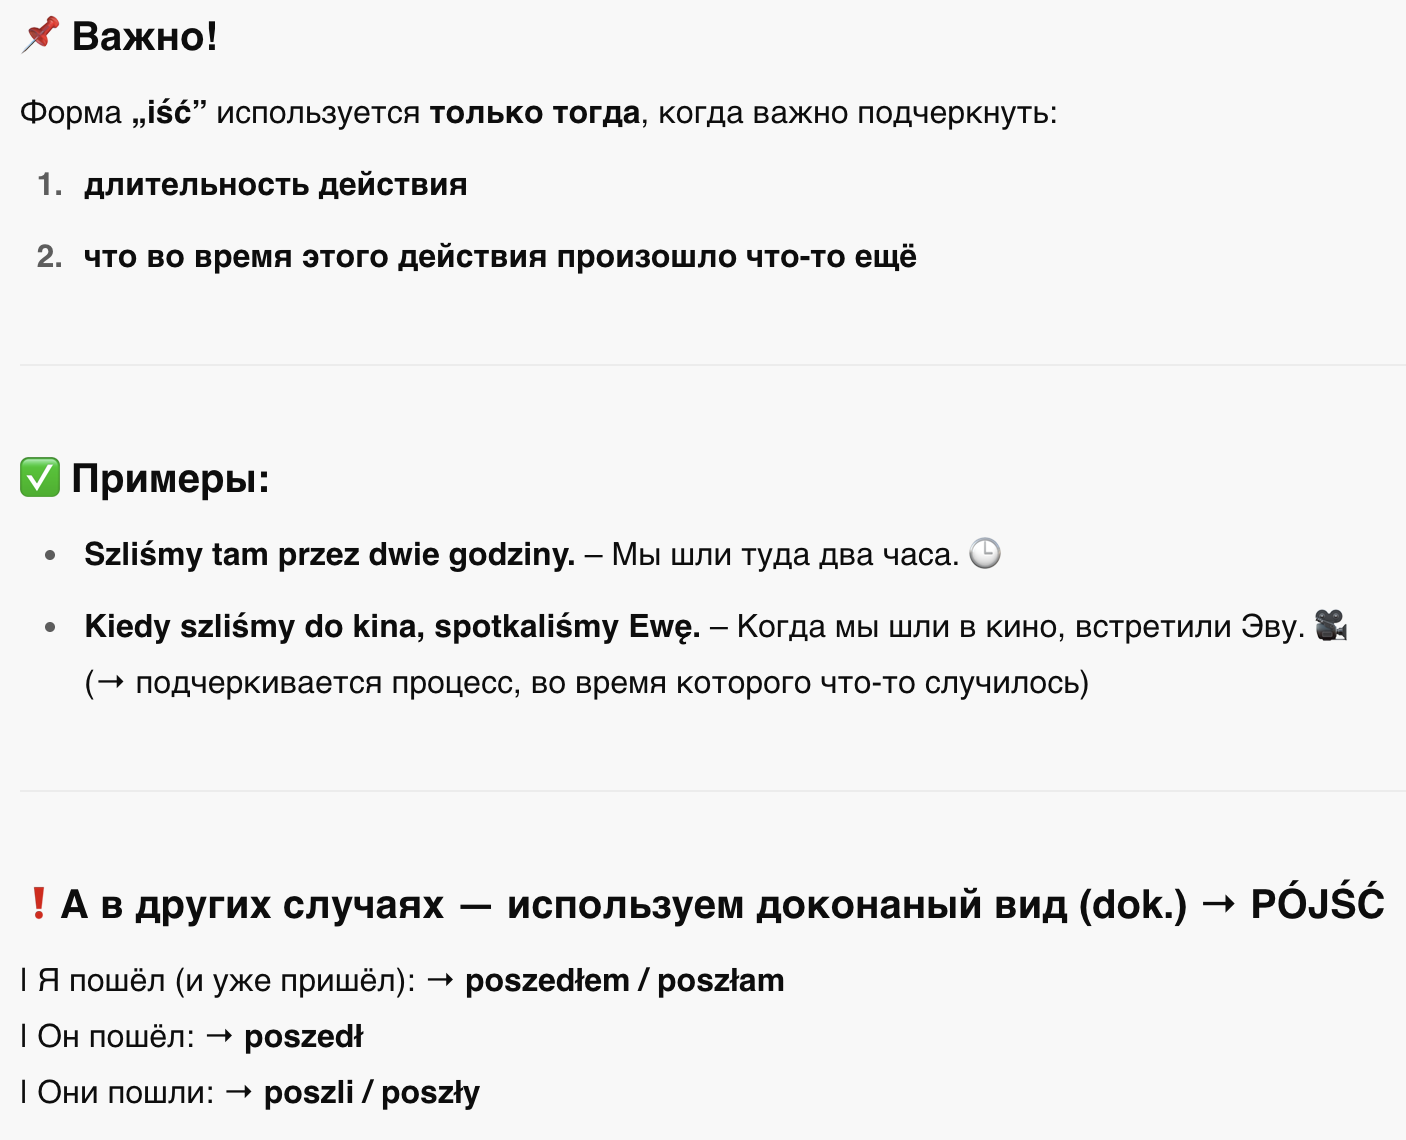Viewport: 1406px width, 1140px height.
Task: Click the Важно! heading text
Action: pos(145,36)
